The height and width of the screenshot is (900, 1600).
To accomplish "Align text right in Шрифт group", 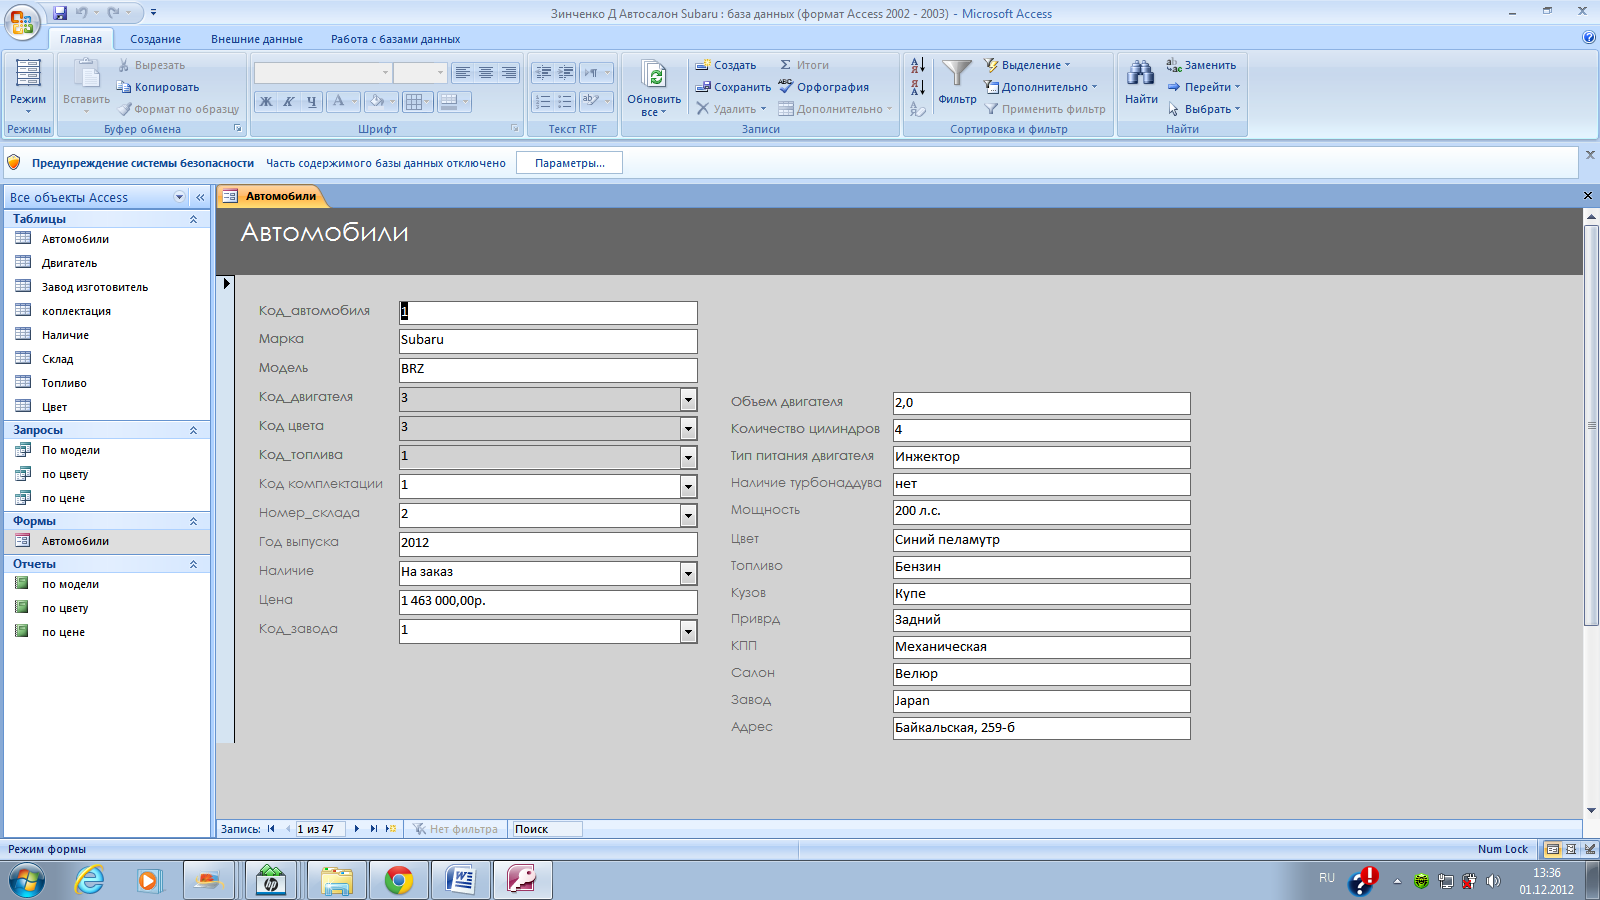I will click(x=508, y=73).
